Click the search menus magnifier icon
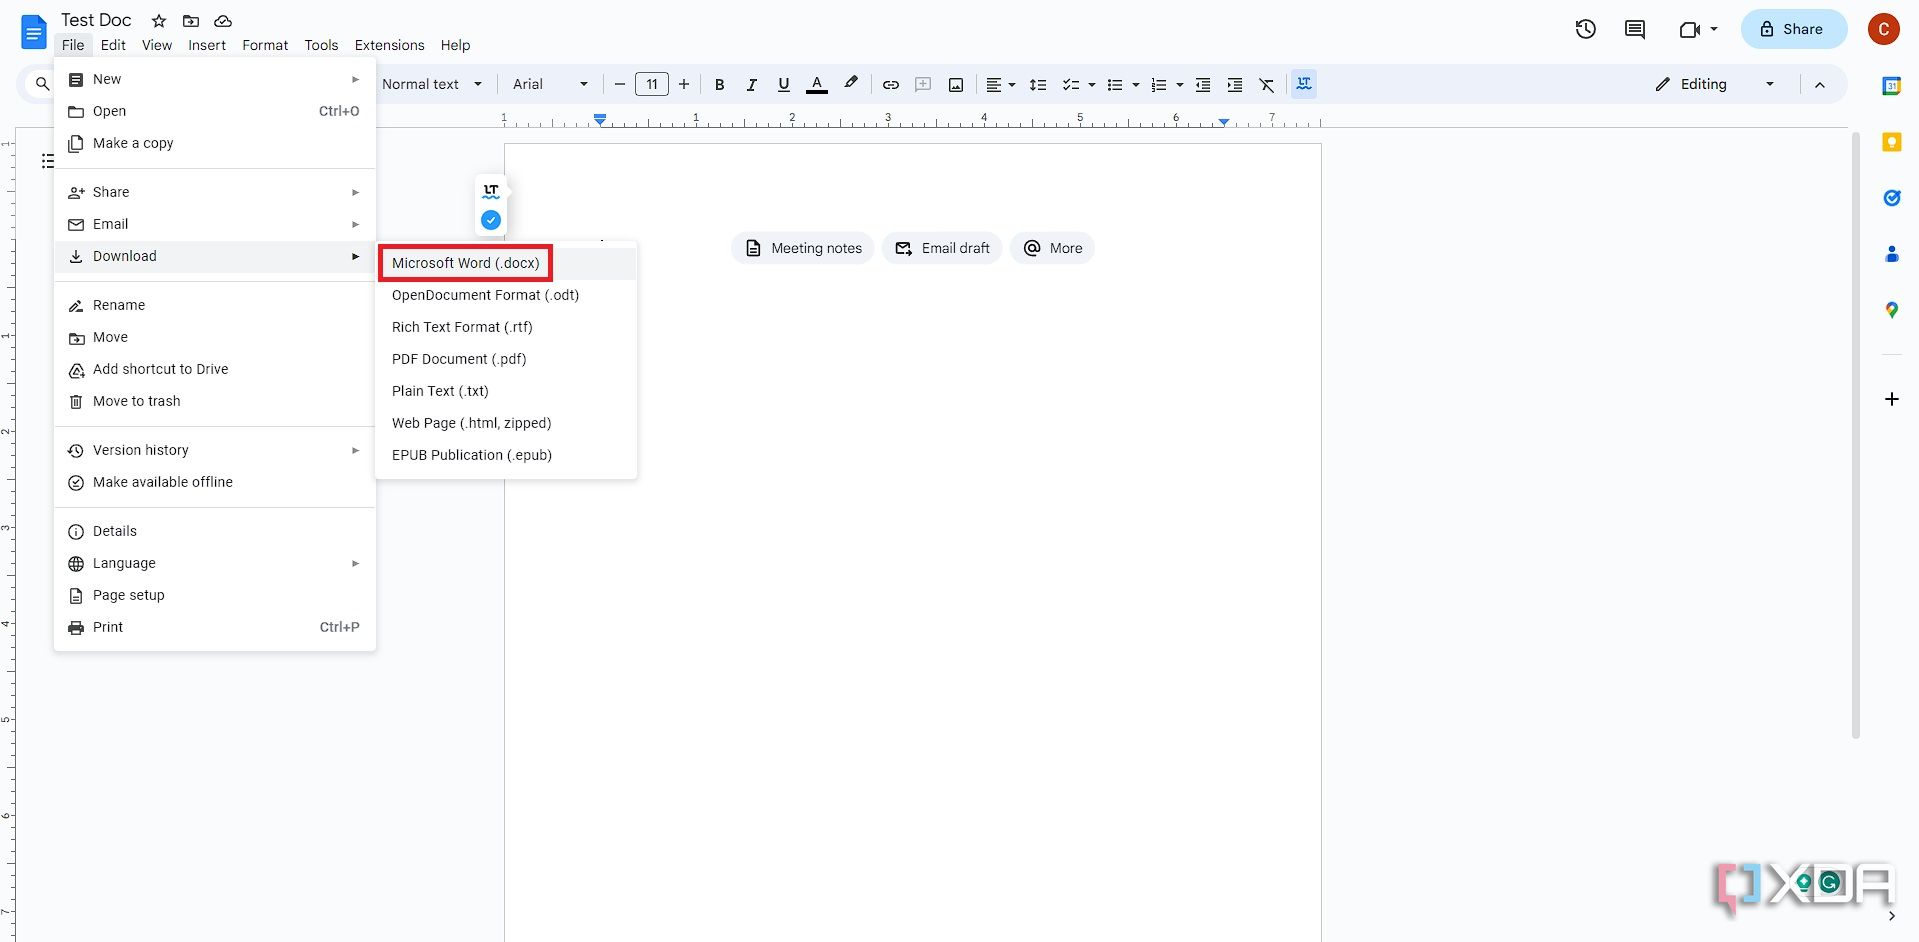 click(42, 84)
